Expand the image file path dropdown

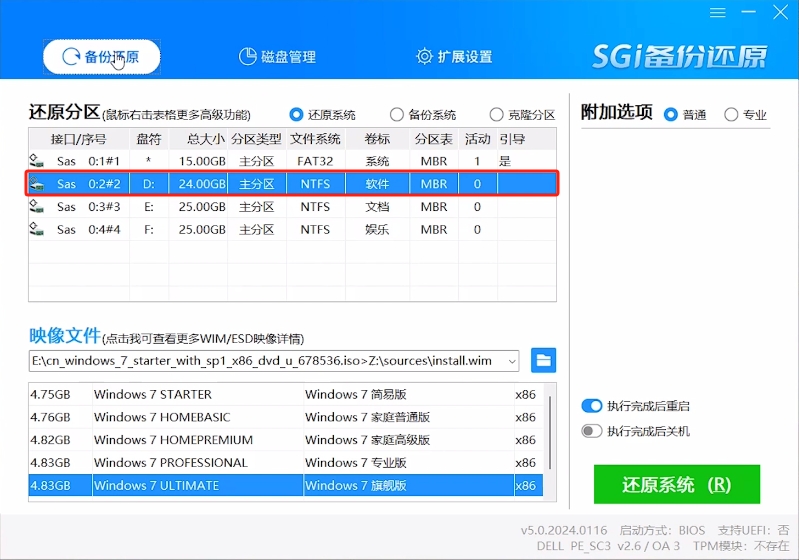[x=512, y=361]
